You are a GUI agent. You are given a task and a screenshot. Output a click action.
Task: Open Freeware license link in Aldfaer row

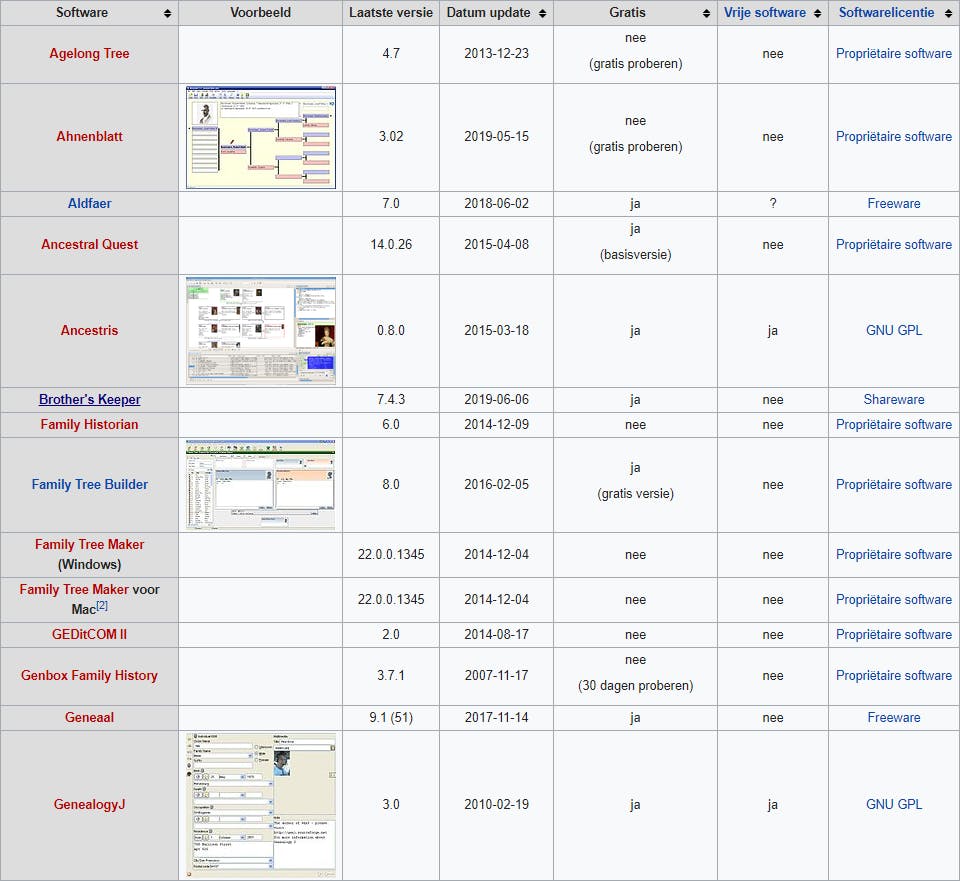coord(894,203)
